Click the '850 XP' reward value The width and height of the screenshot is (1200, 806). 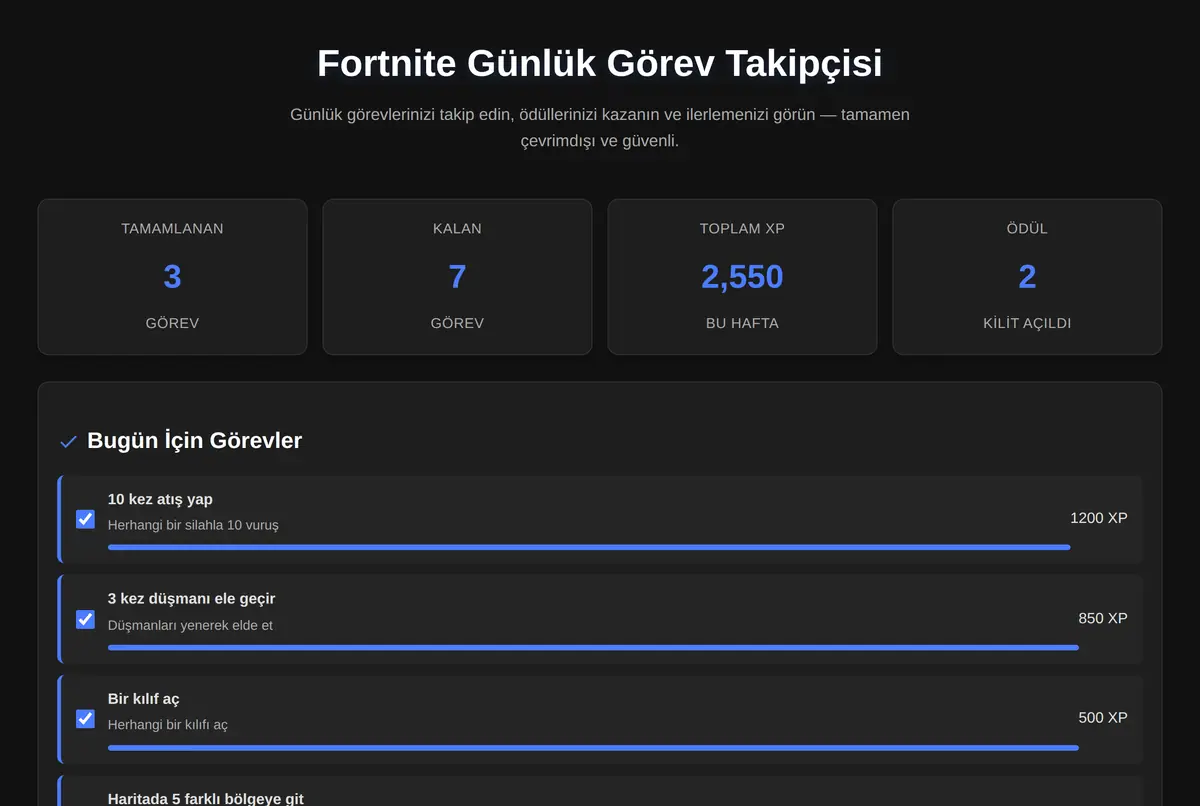coord(1103,618)
